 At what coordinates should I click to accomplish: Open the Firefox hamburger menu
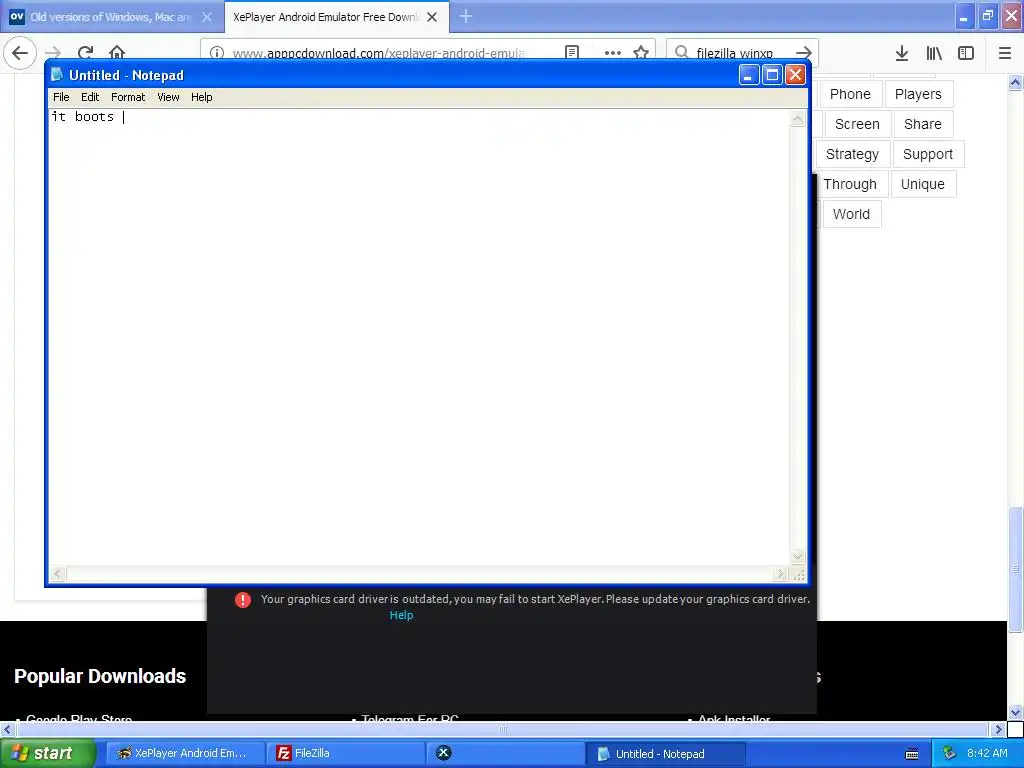pyautogui.click(x=1005, y=53)
